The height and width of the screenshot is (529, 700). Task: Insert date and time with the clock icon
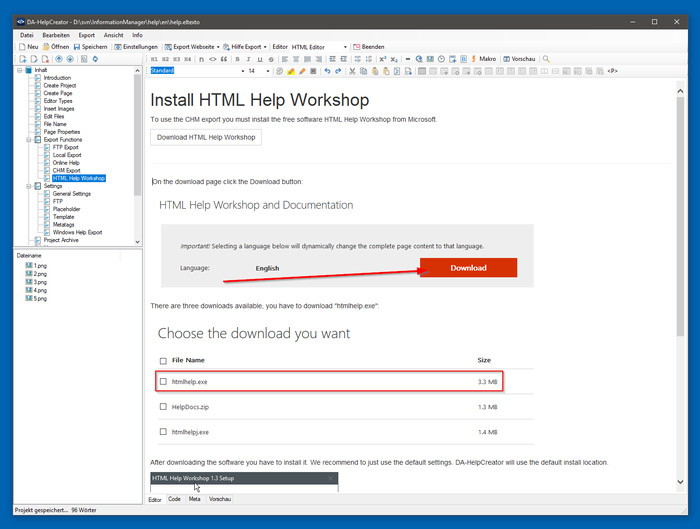coord(441,59)
